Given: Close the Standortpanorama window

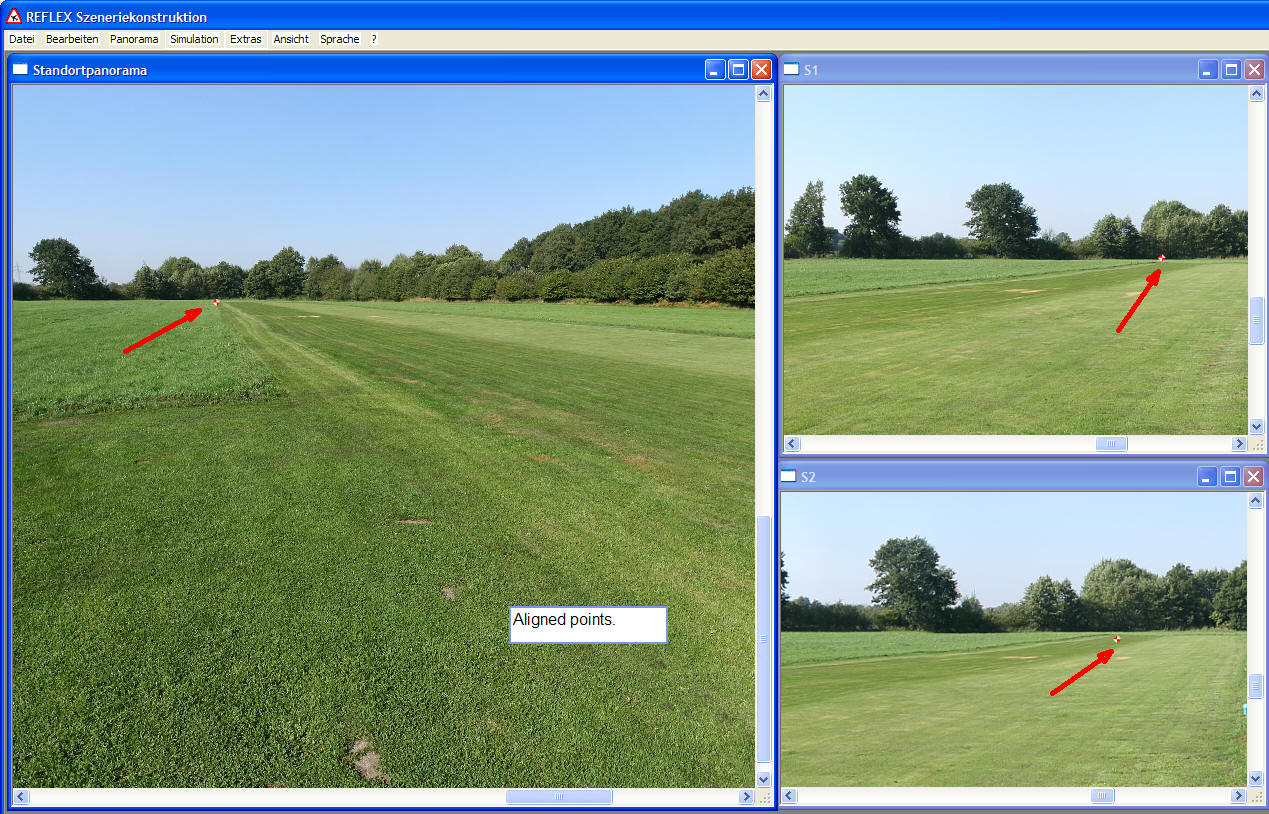Looking at the screenshot, I should (761, 70).
